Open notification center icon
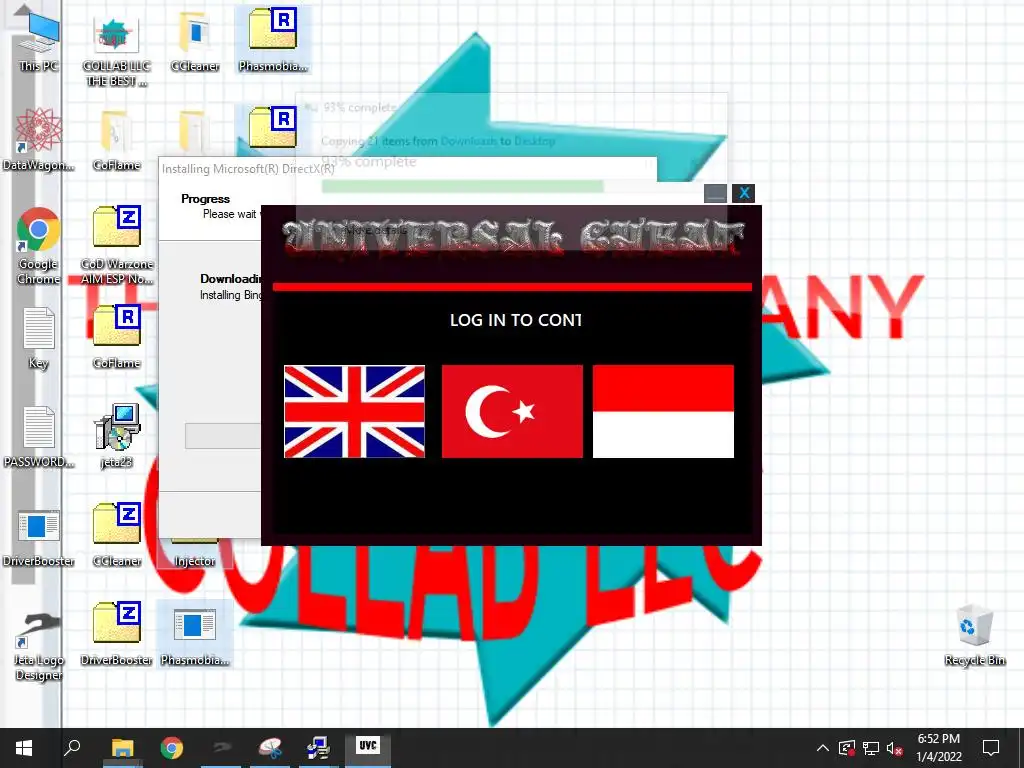The height and width of the screenshot is (768, 1024). coord(991,748)
